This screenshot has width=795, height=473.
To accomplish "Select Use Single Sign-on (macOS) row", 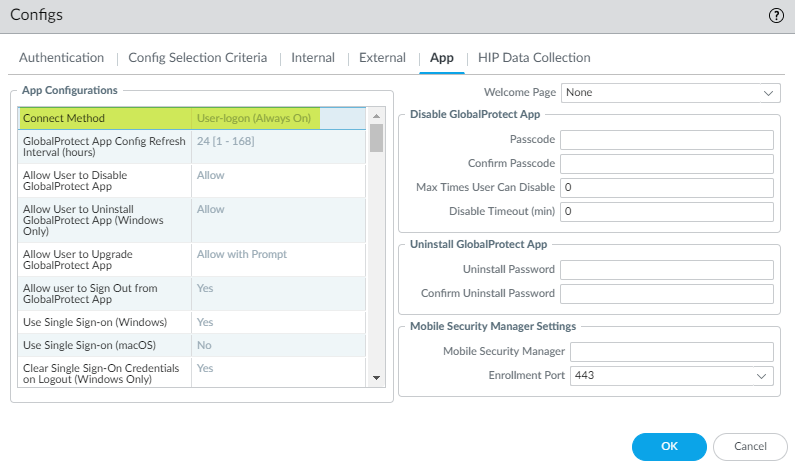I will [x=190, y=345].
